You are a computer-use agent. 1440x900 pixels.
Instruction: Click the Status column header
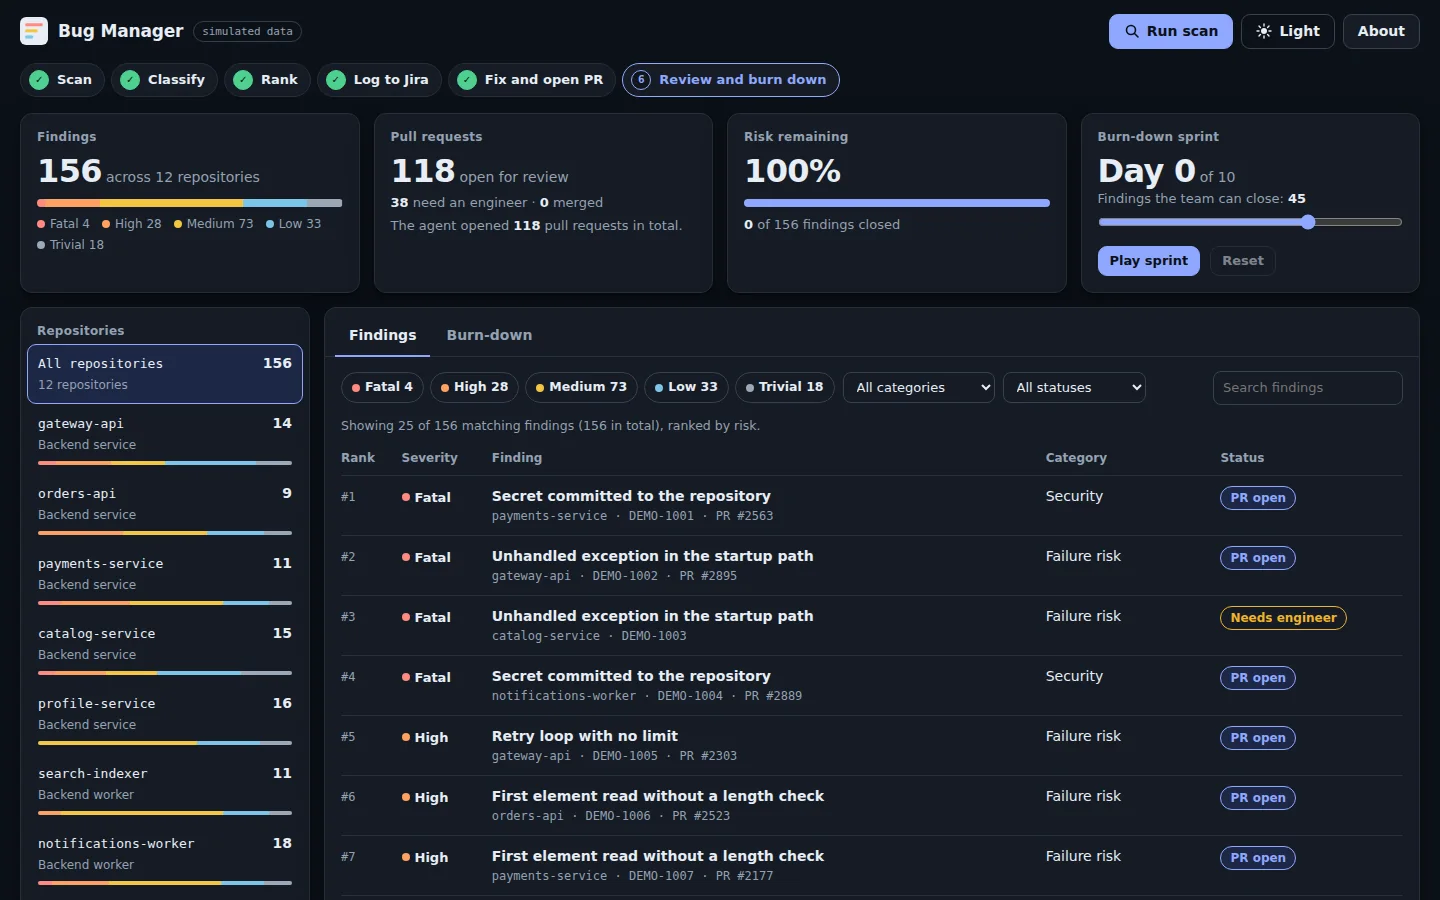(1242, 458)
